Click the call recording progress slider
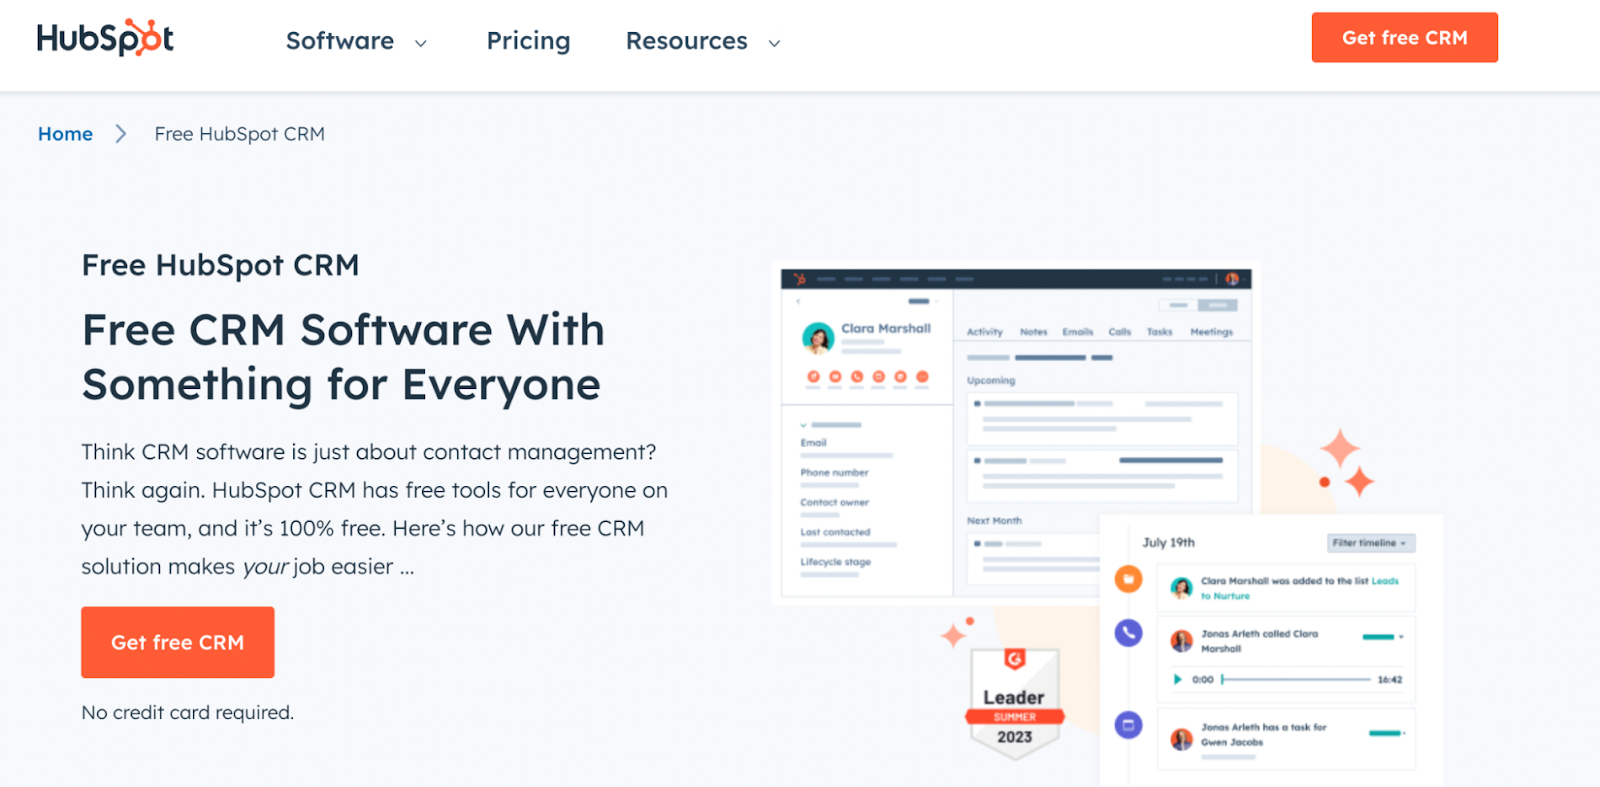Image resolution: width=1600 pixels, height=787 pixels. click(x=1296, y=679)
